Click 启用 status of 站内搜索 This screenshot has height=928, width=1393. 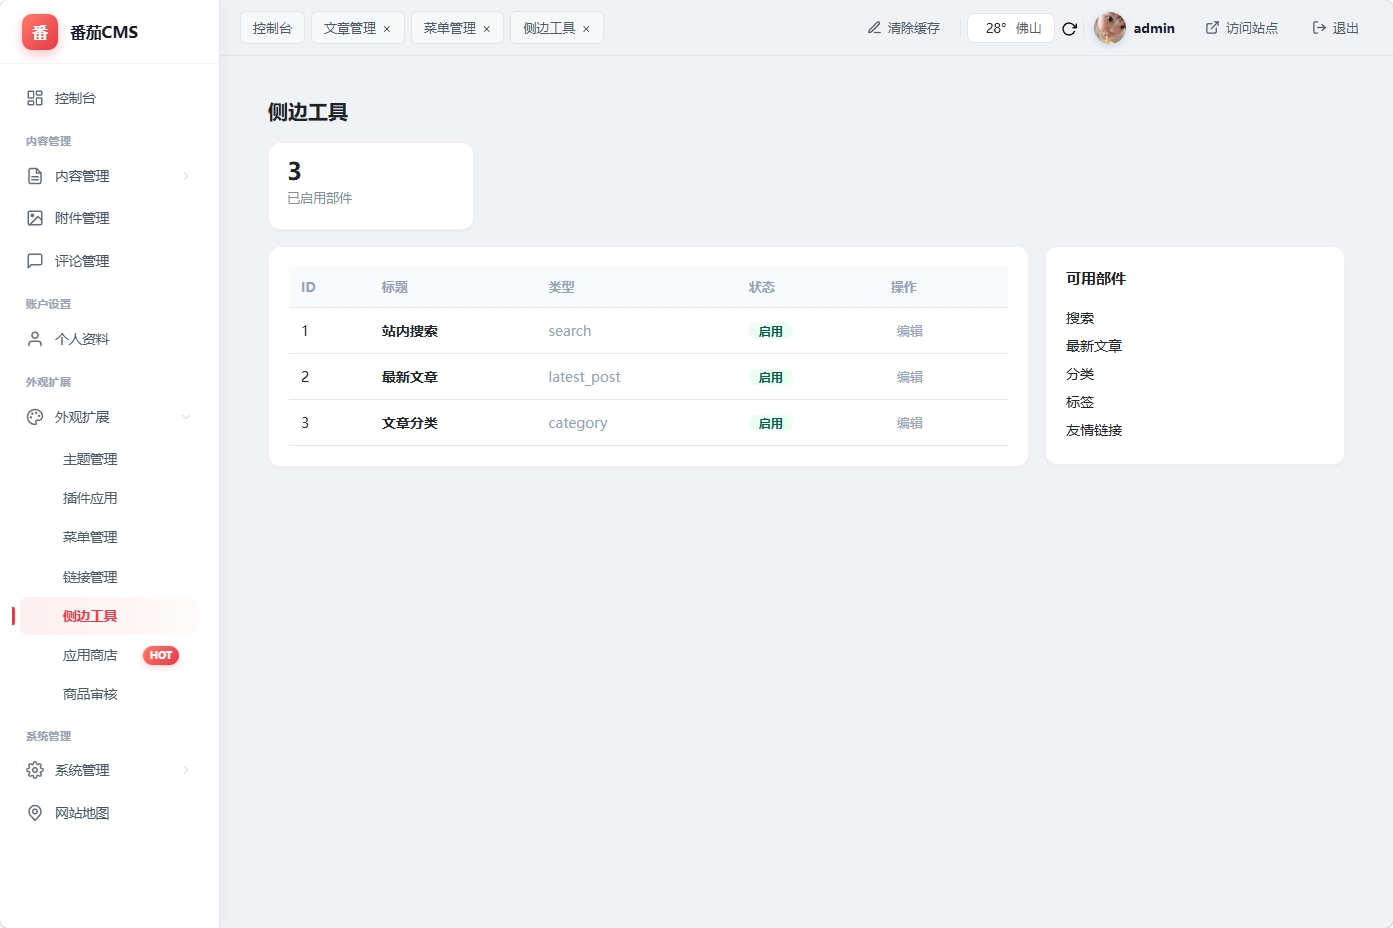coord(771,331)
